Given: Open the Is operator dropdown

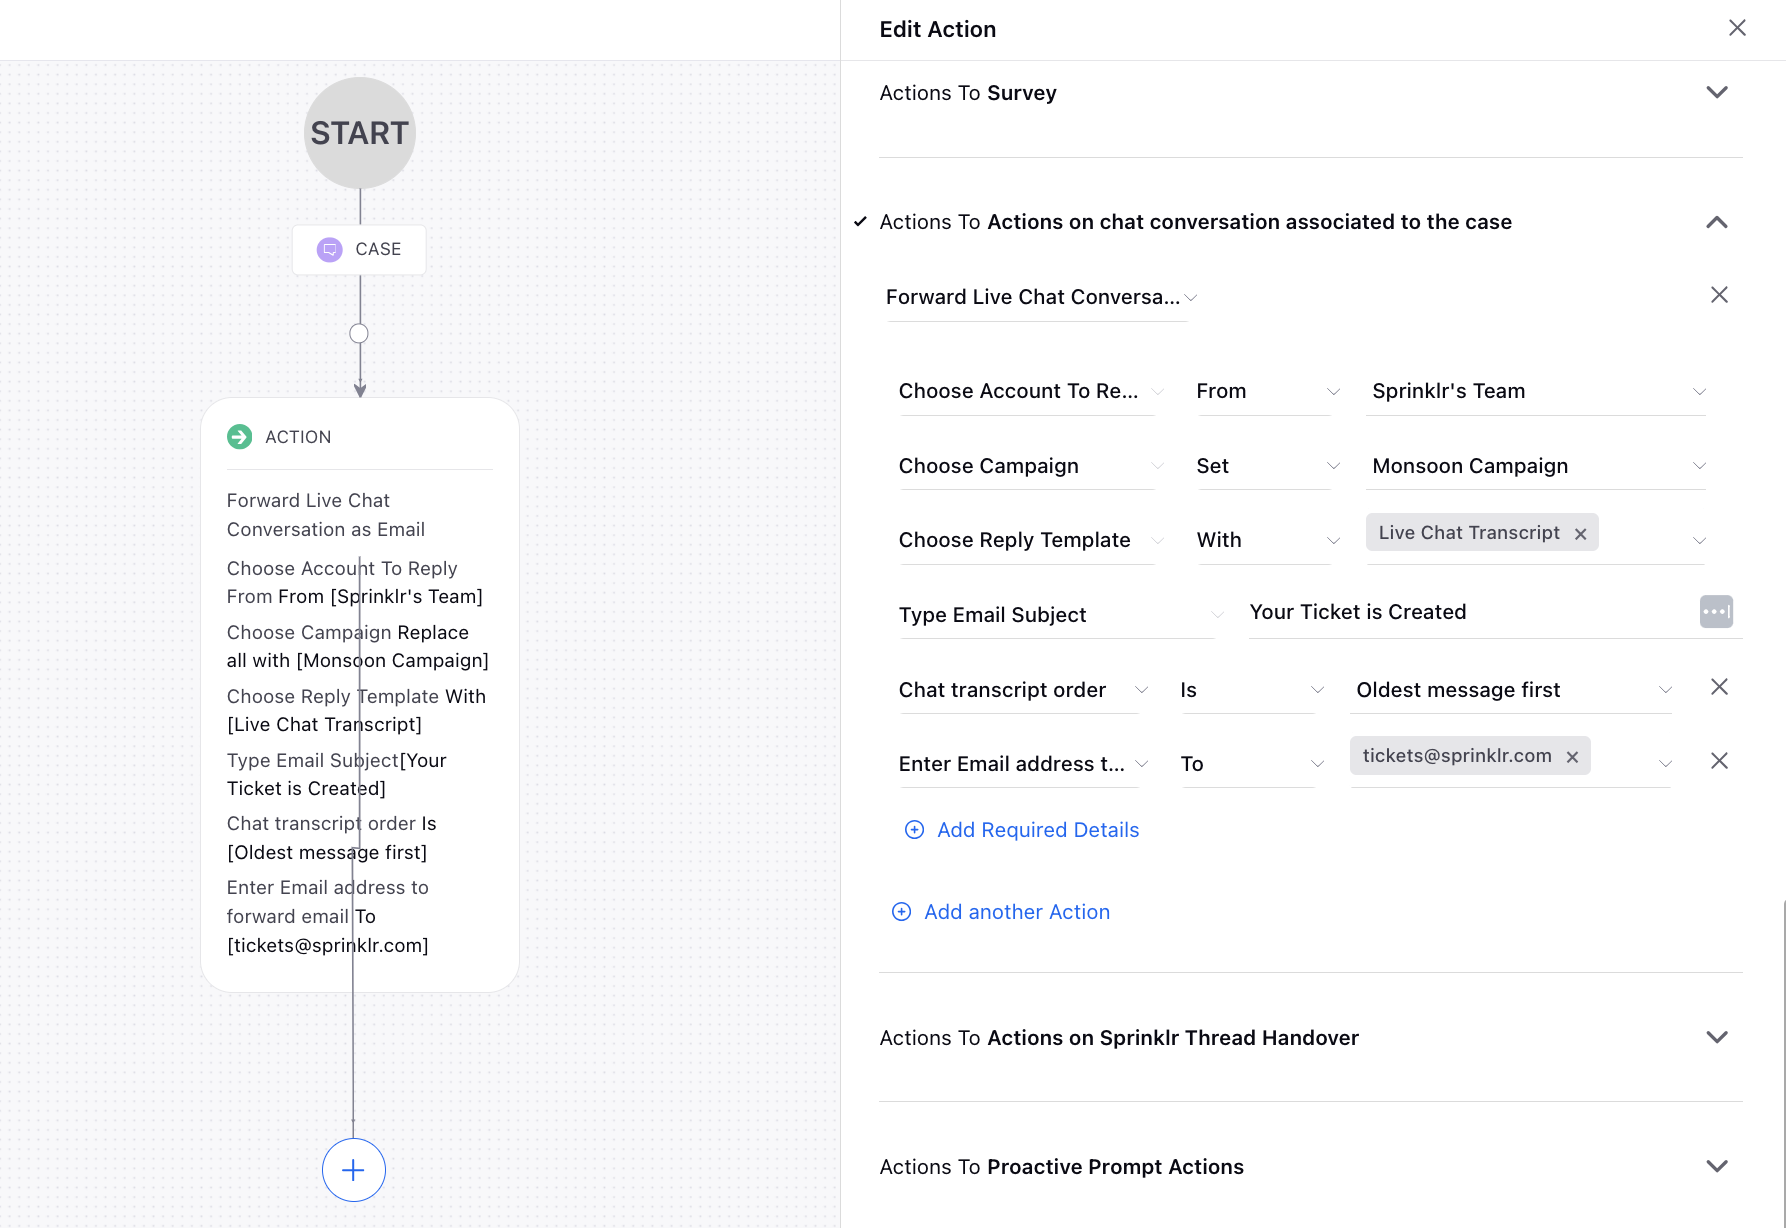Looking at the screenshot, I should pyautogui.click(x=1252, y=690).
